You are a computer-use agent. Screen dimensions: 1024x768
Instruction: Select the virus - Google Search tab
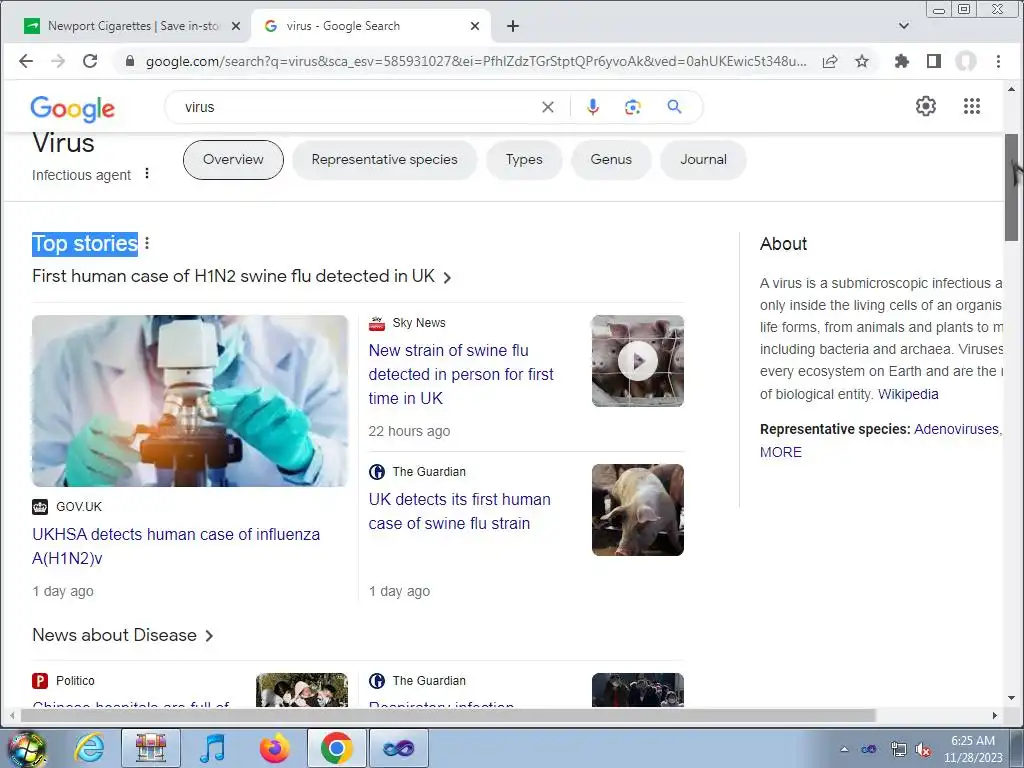pyautogui.click(x=370, y=26)
